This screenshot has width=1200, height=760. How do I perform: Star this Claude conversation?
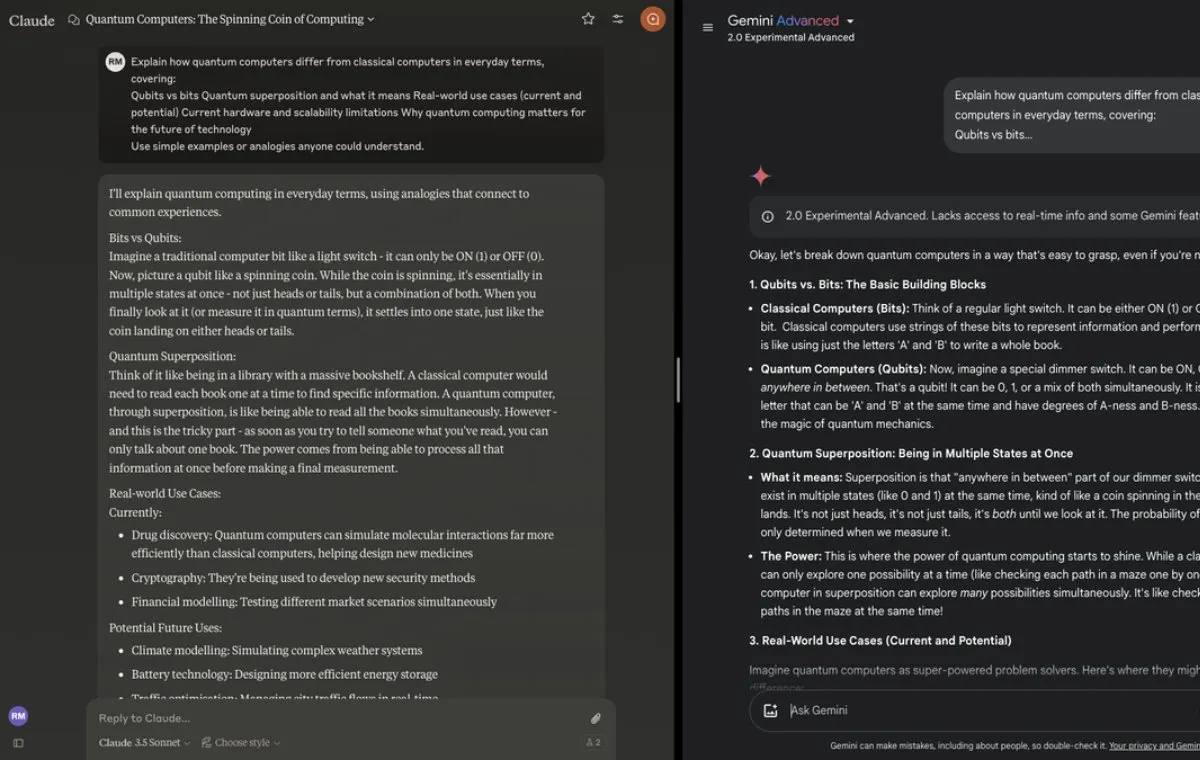point(588,19)
